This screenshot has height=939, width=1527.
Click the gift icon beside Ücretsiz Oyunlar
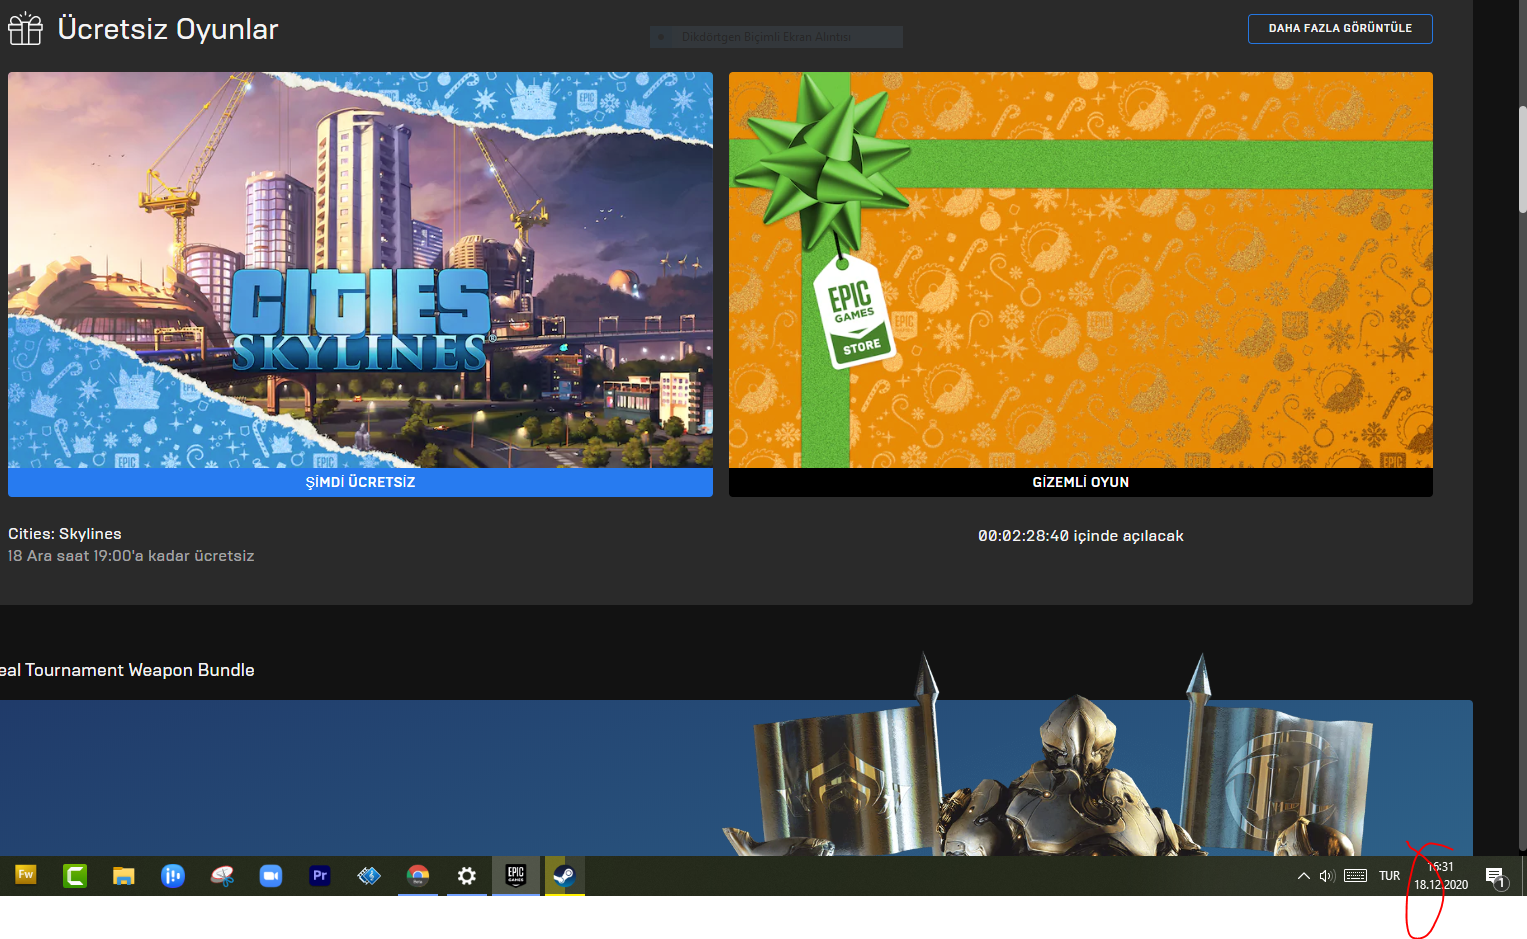(x=26, y=29)
